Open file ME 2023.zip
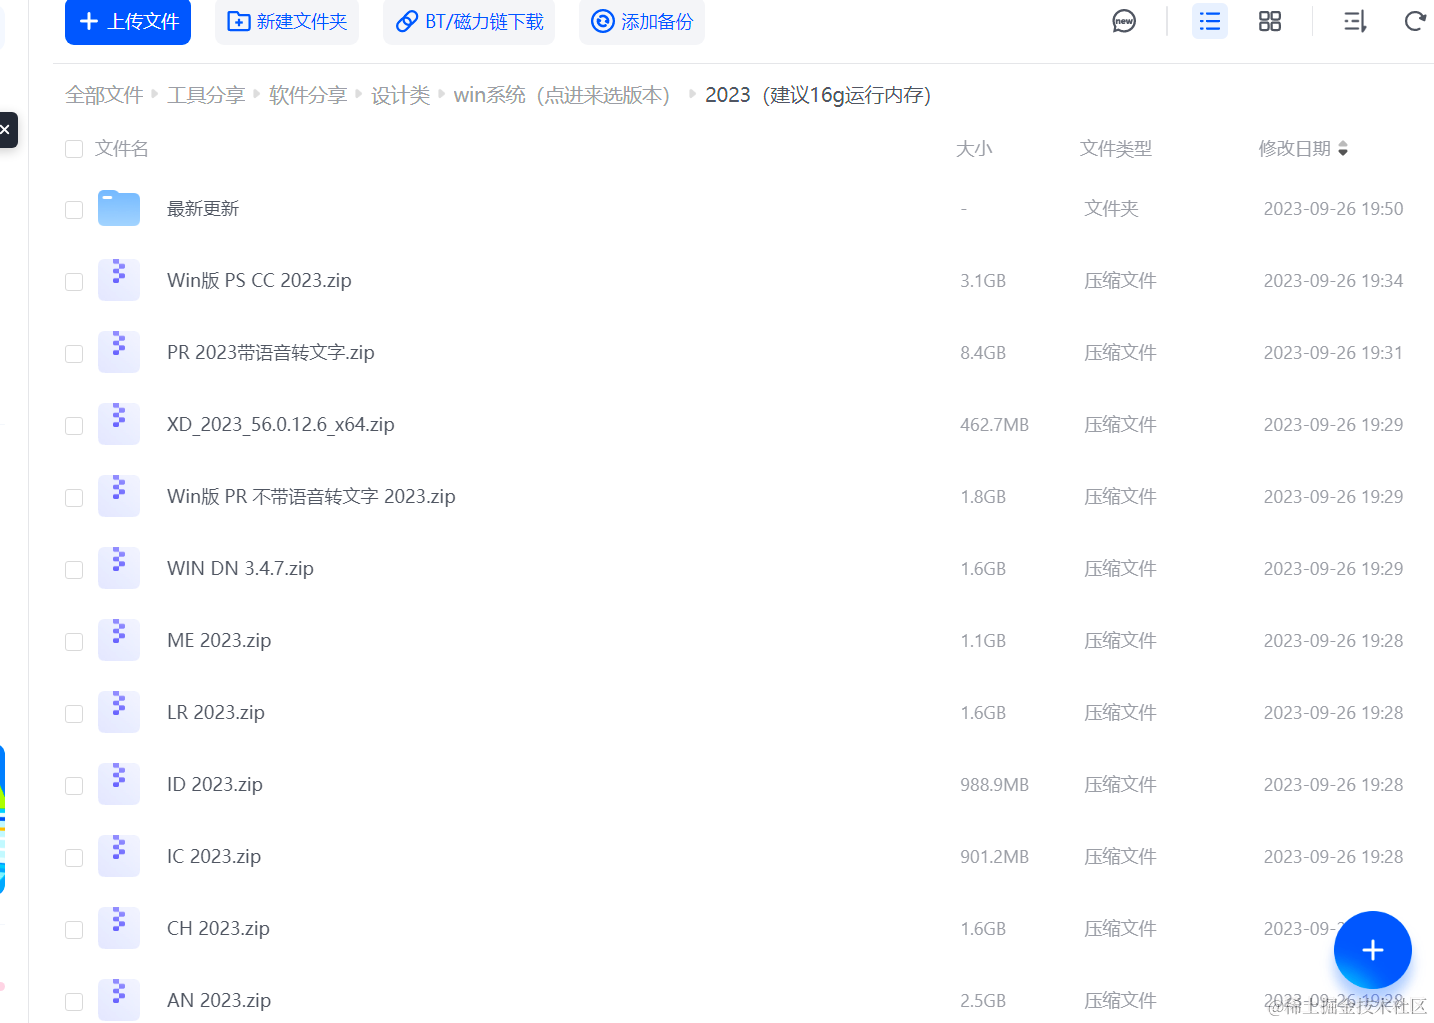This screenshot has width=1434, height=1023. click(219, 641)
